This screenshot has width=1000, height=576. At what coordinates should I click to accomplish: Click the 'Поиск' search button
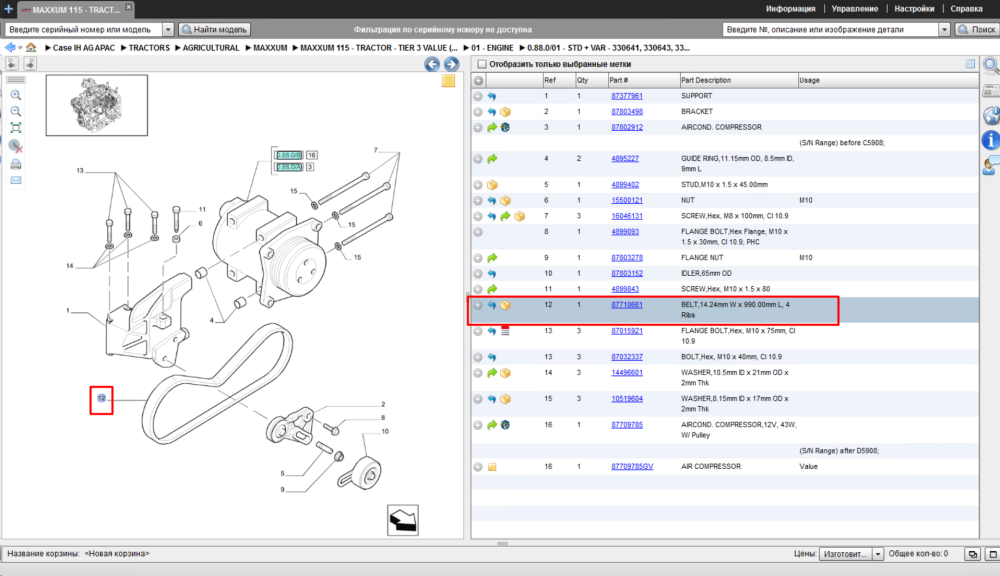(976, 29)
